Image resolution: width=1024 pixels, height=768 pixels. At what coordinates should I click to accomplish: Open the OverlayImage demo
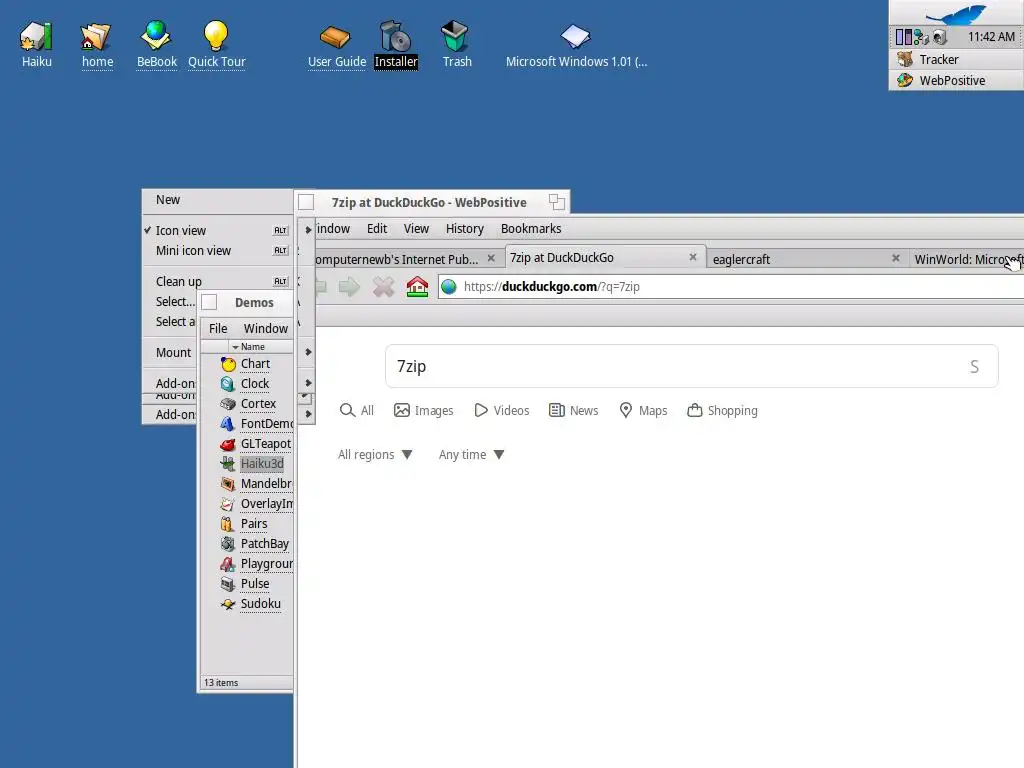click(x=256, y=504)
